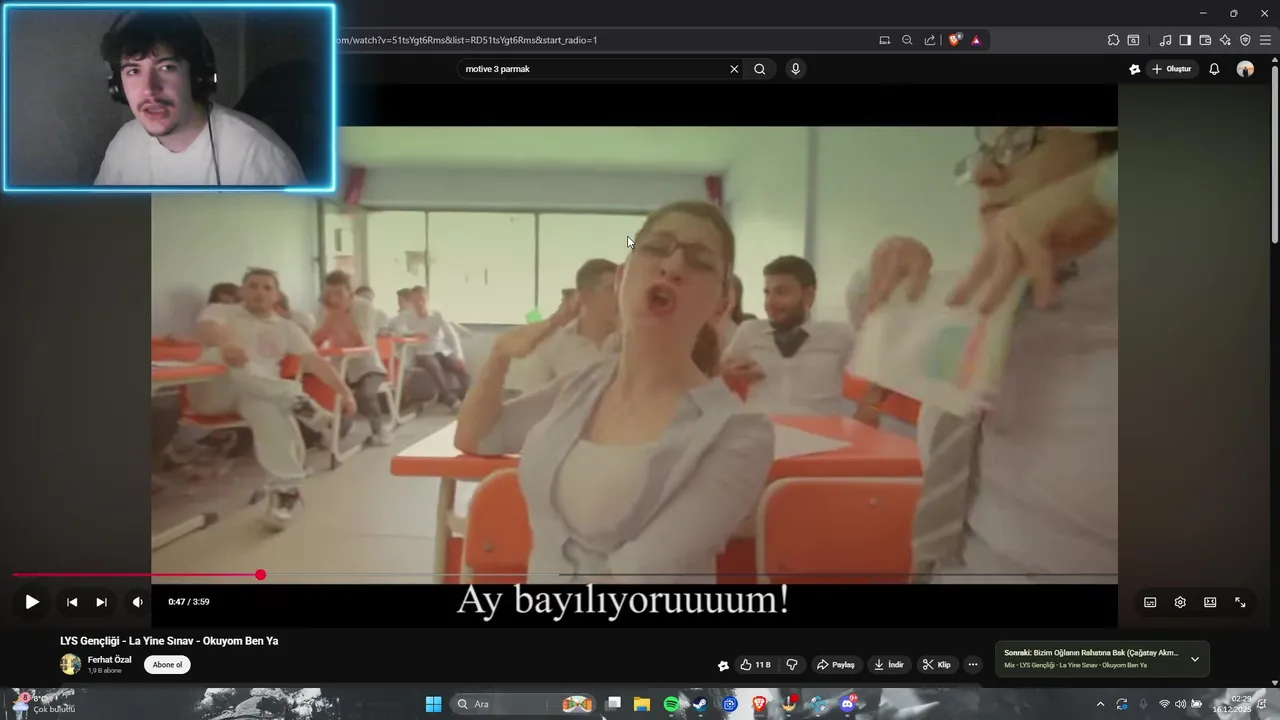This screenshot has height=720, width=1280.
Task: Skip to next video in playlist
Action: 101,602
